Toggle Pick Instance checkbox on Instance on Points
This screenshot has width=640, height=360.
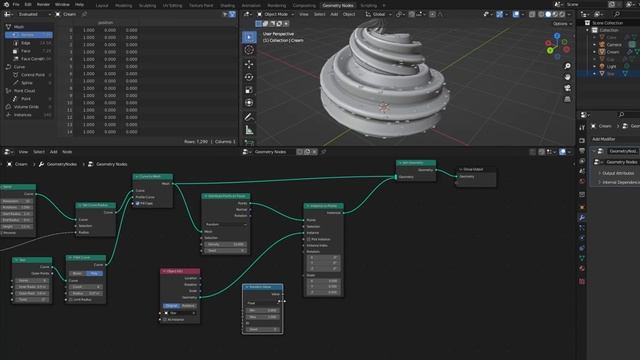pyautogui.click(x=309, y=239)
